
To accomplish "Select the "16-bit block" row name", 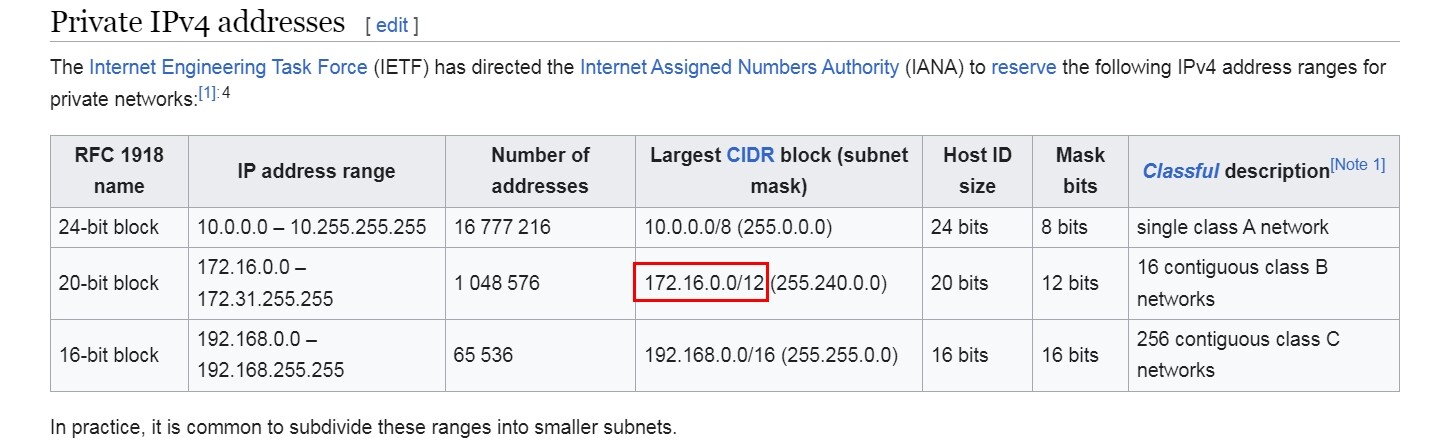I will [x=109, y=355].
